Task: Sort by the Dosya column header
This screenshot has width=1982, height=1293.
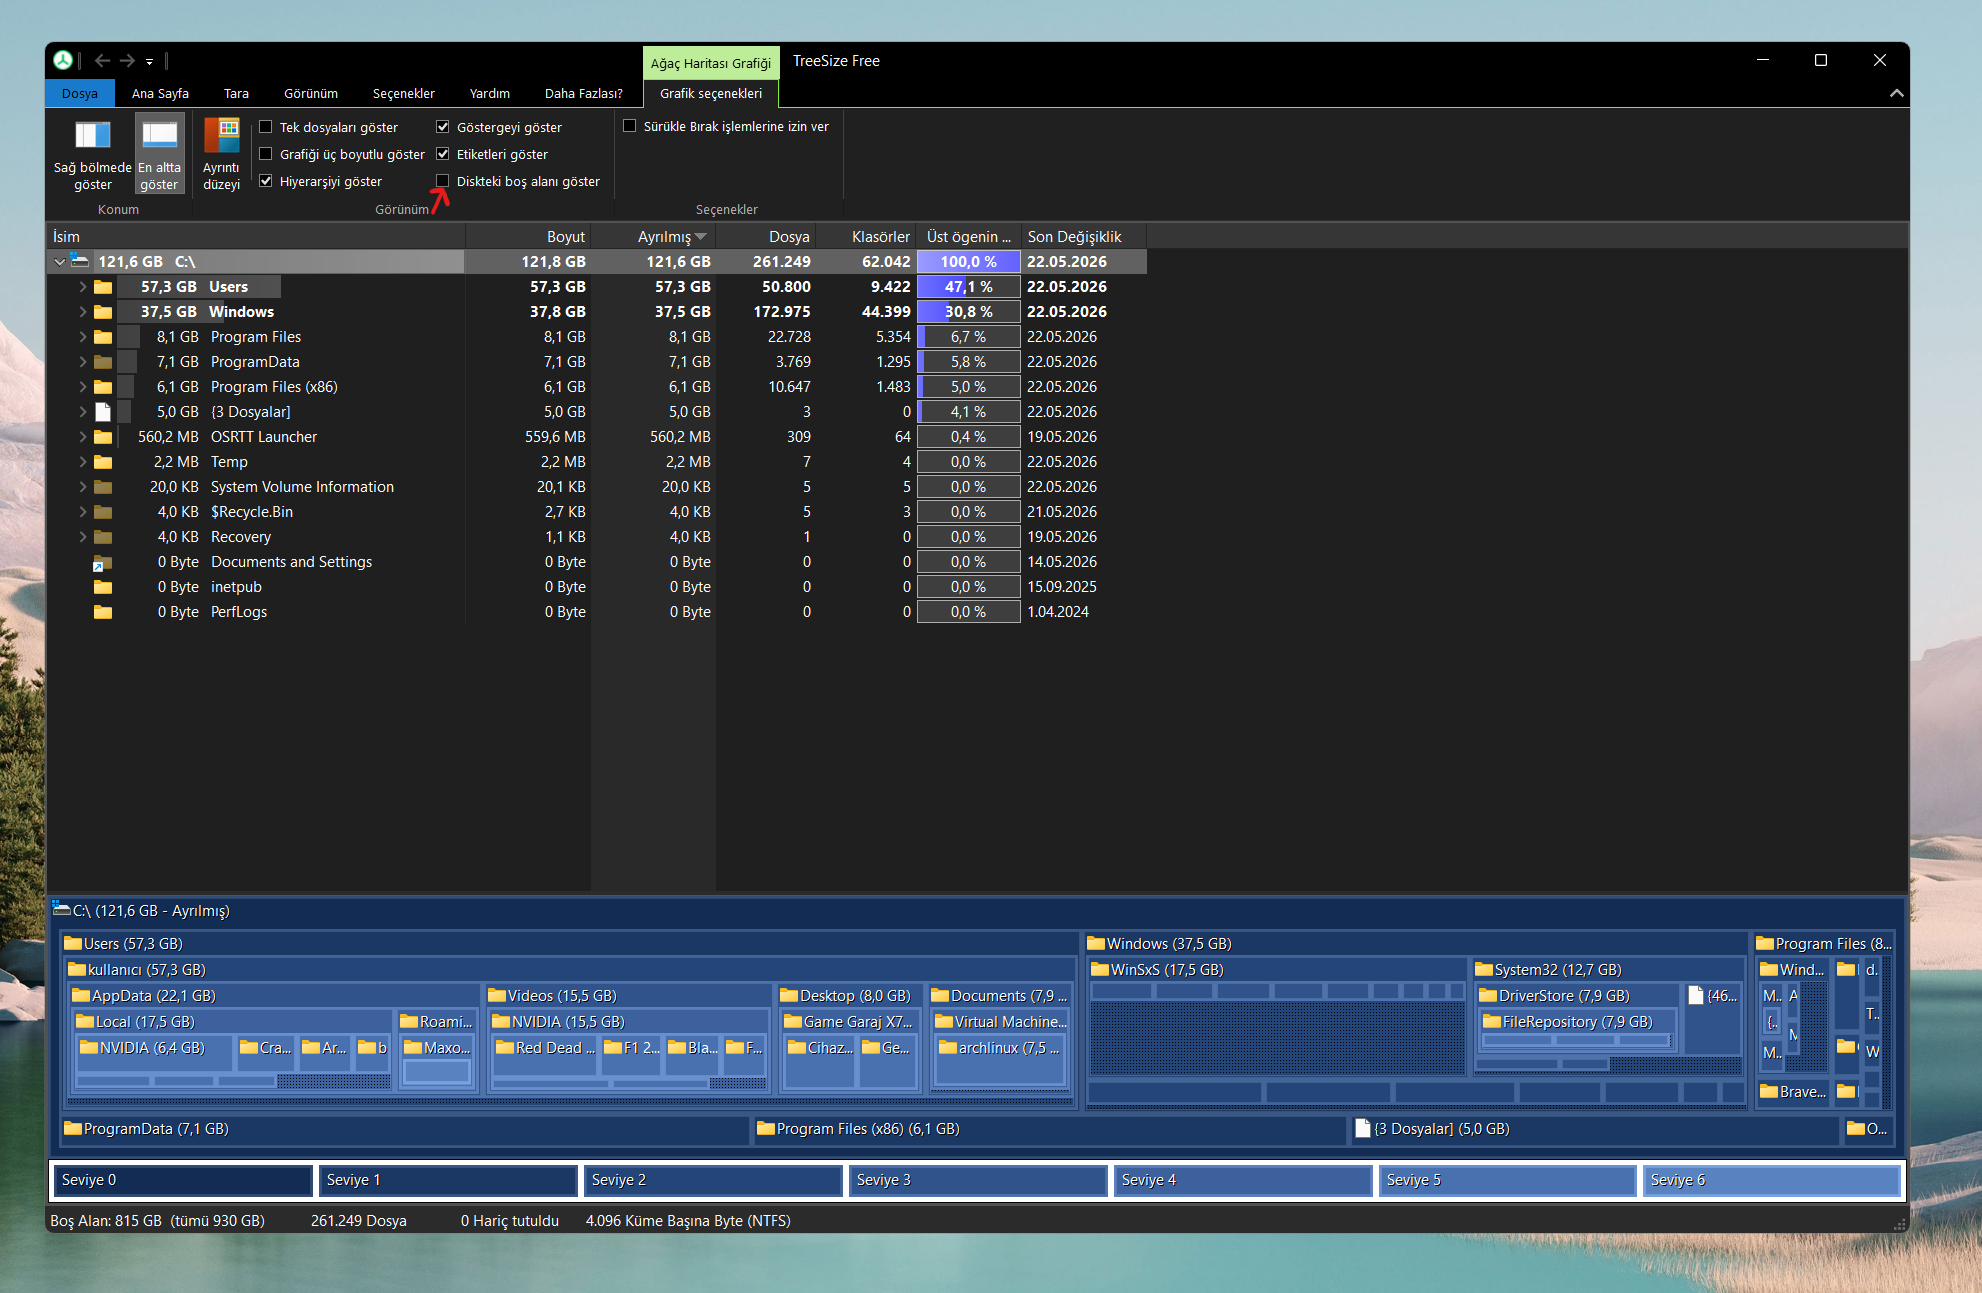Action: [765, 237]
